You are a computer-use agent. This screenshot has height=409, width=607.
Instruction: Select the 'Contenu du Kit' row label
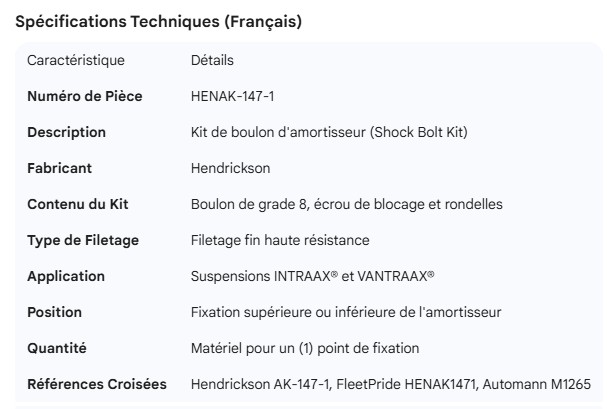point(78,205)
